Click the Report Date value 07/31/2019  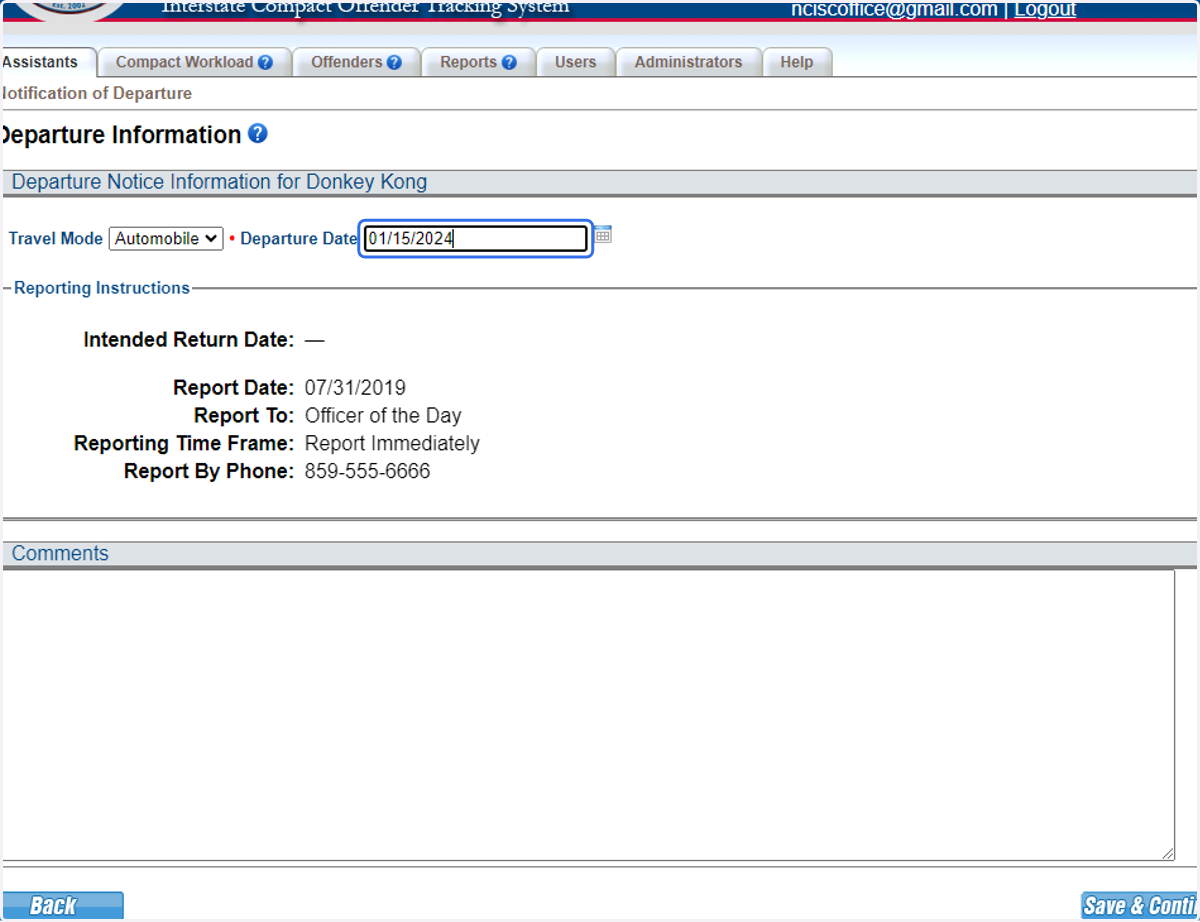tap(355, 388)
